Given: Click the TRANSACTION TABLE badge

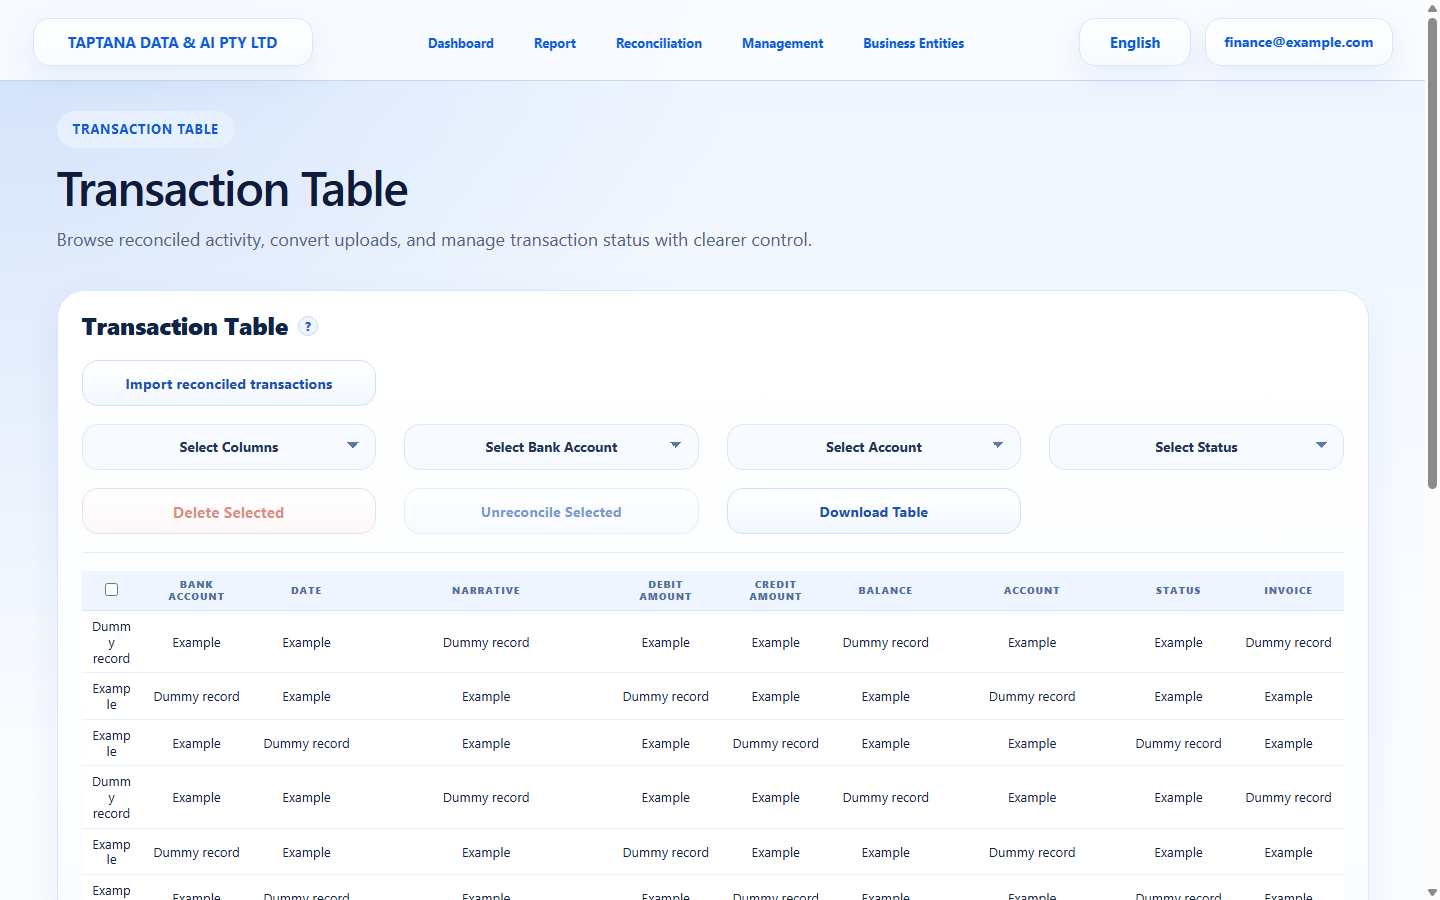Looking at the screenshot, I should pos(146,129).
